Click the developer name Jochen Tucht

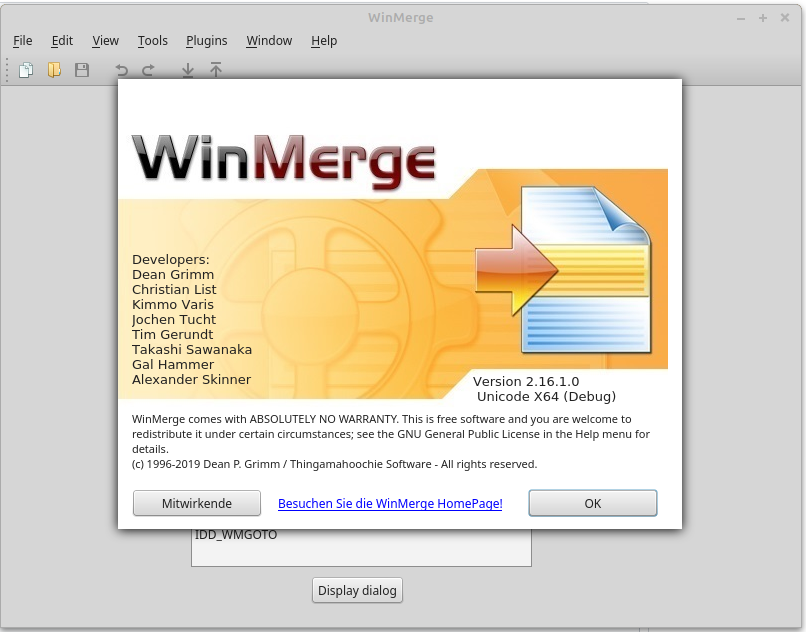tap(174, 320)
